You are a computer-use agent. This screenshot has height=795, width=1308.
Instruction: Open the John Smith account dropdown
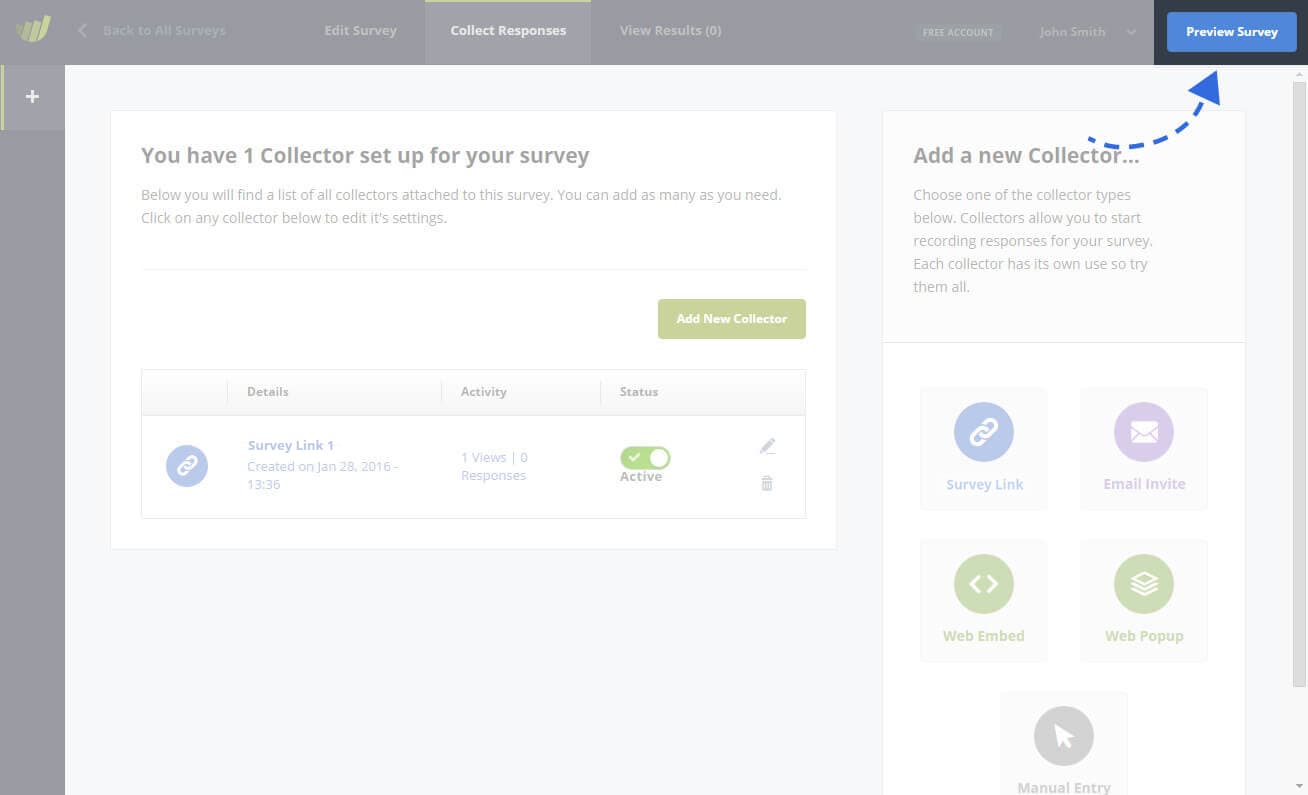tap(1087, 32)
